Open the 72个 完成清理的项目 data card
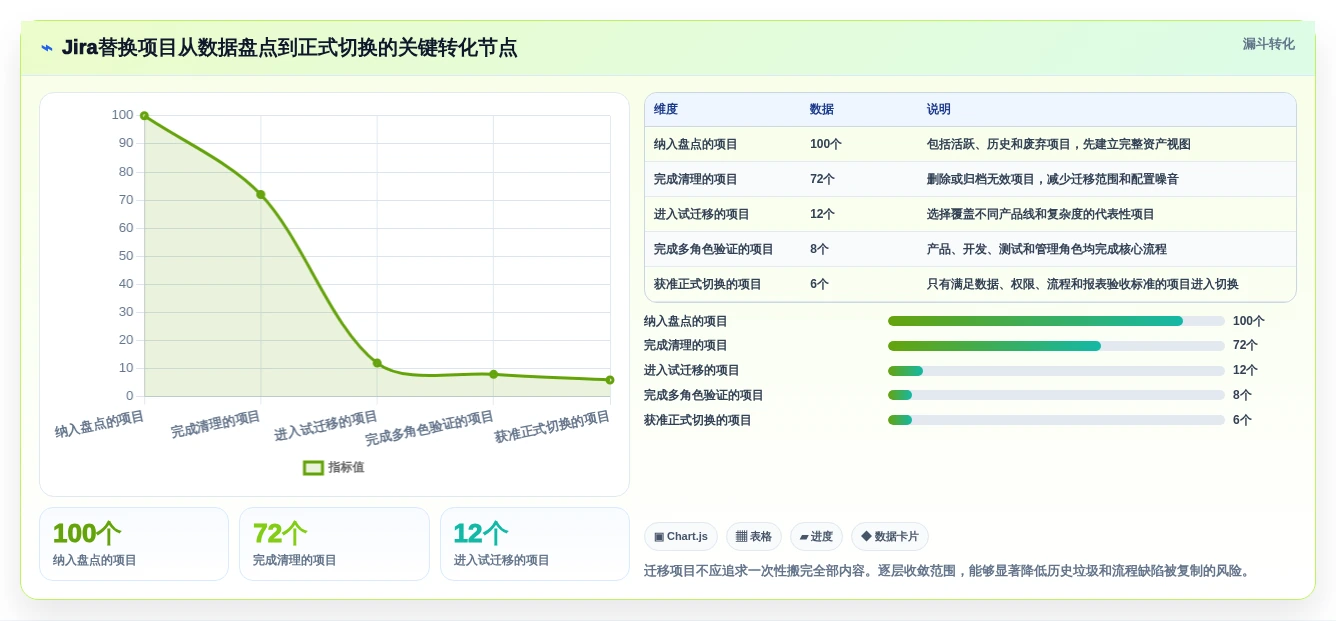The image size is (1336, 621). [334, 544]
